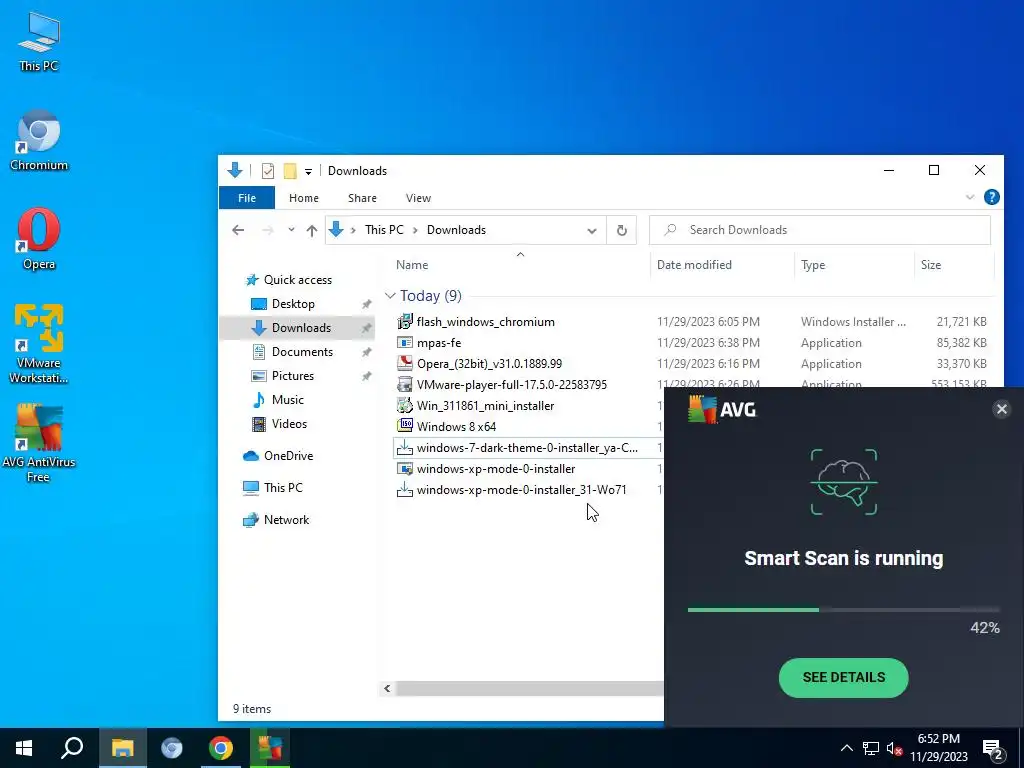Select Desktop in navigation pane
This screenshot has width=1024, height=768.
(293, 304)
